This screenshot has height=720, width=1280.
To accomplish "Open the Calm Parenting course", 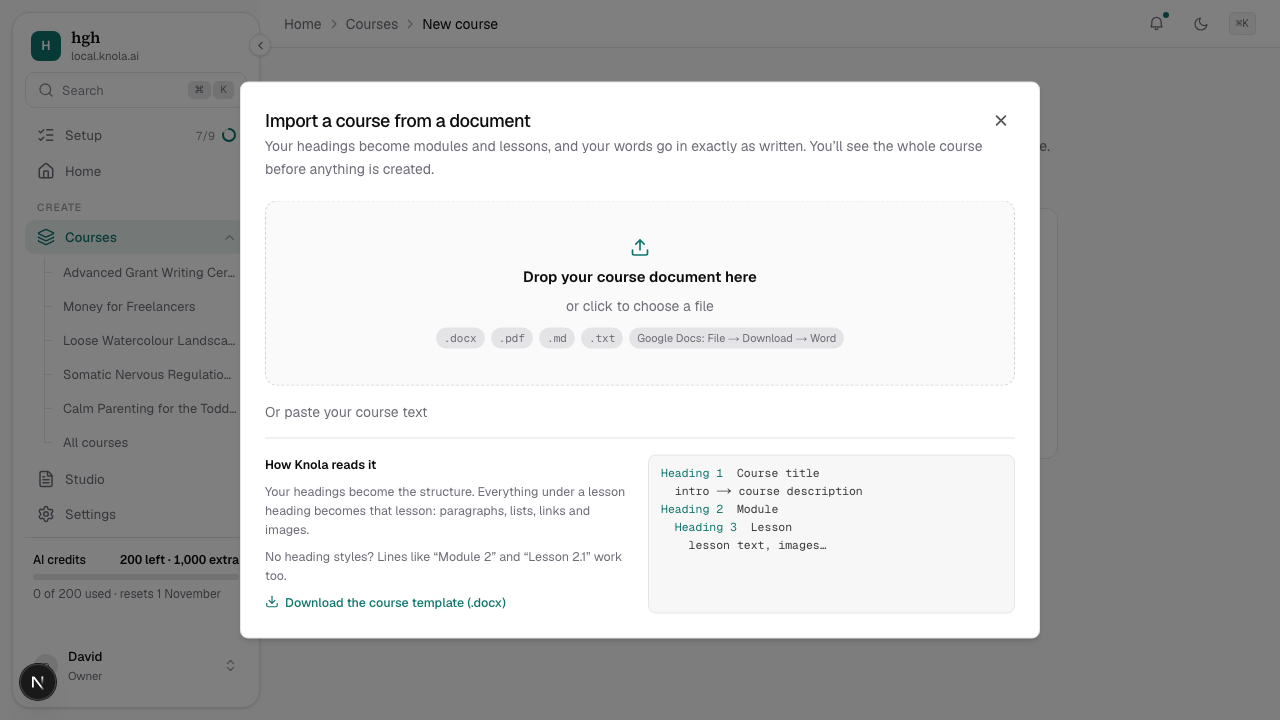I will [x=149, y=408].
